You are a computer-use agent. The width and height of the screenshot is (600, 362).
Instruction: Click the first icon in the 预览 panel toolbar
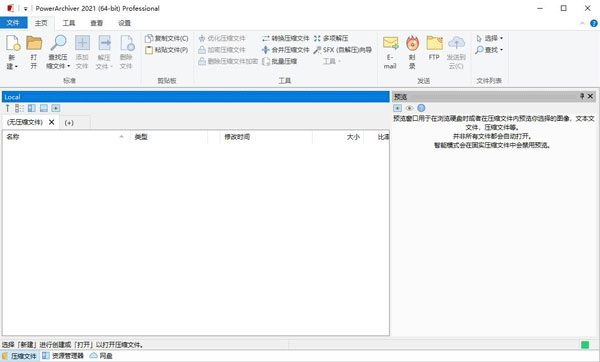click(x=398, y=108)
